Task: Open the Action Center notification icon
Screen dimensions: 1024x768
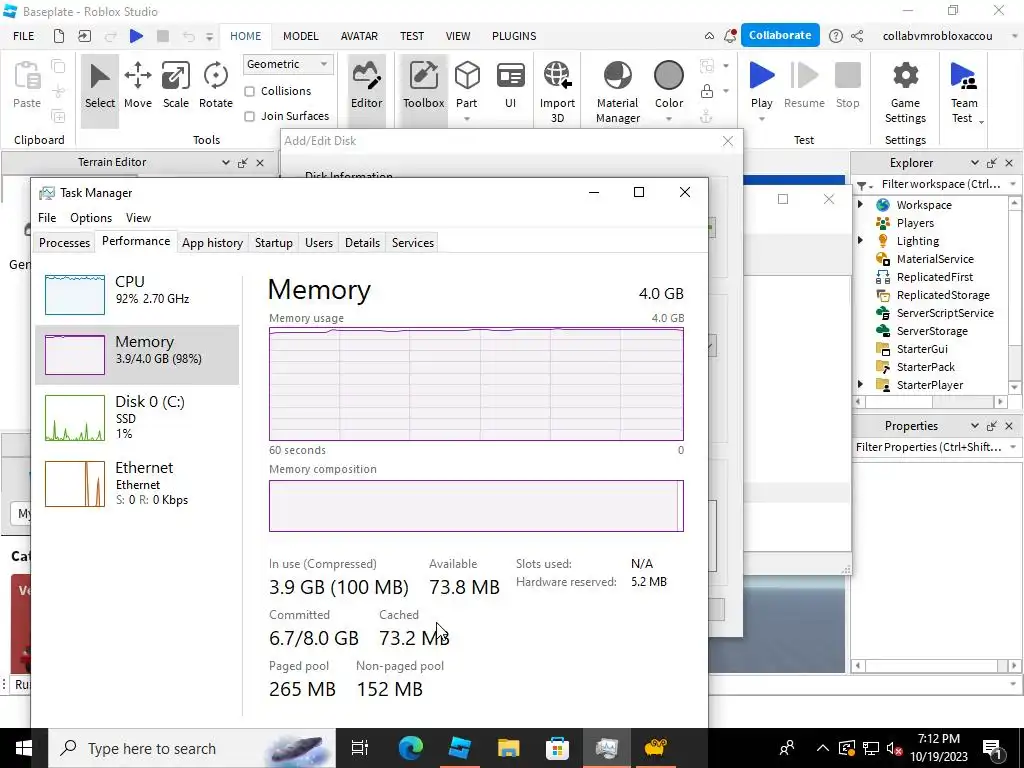Action: [993, 748]
